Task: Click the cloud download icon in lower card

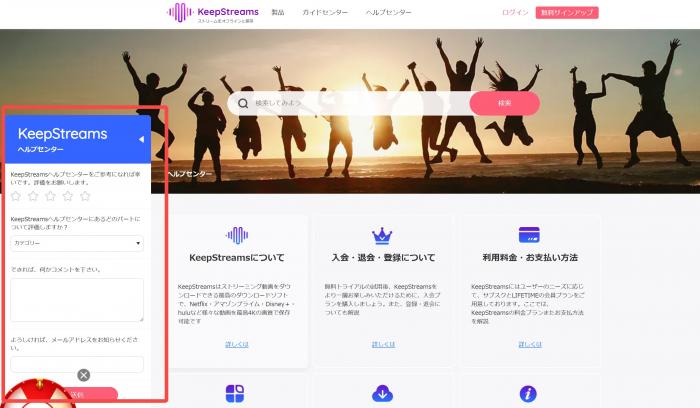Action: pyautogui.click(x=382, y=394)
